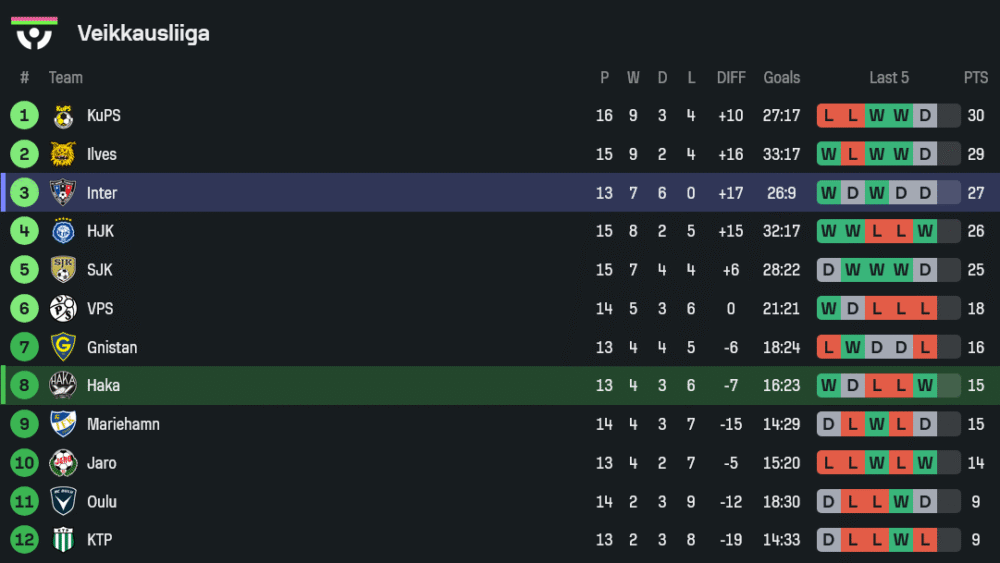Click the KuPS club crest
1000x563 pixels.
[x=63, y=116]
